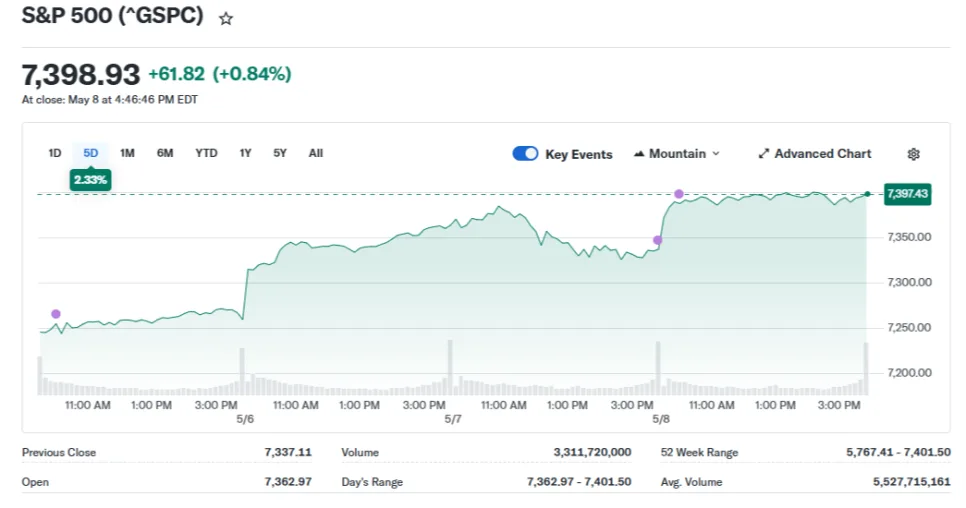Click the 5/8 date label on axis

[x=661, y=419]
